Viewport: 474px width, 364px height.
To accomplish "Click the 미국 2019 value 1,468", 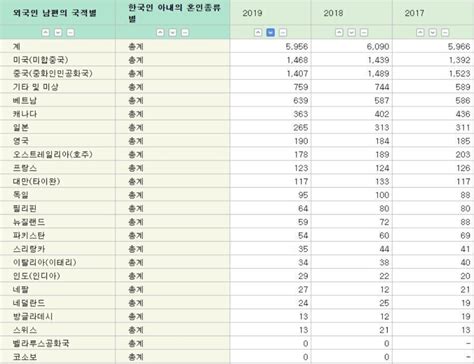I will coord(297,60).
